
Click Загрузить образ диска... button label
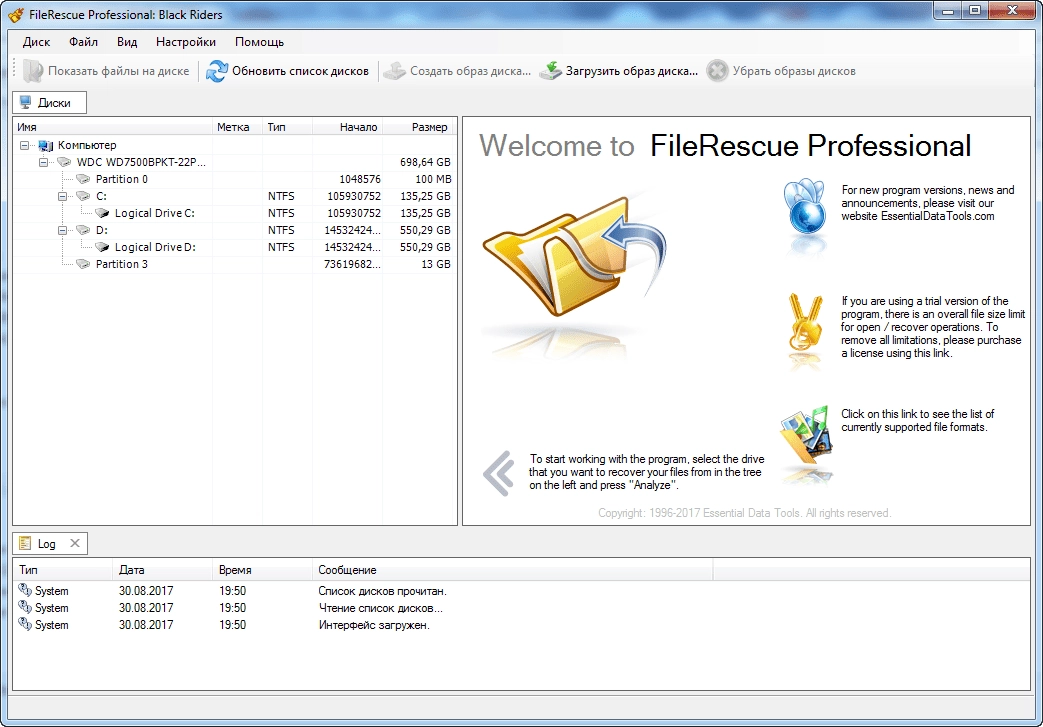pos(632,71)
